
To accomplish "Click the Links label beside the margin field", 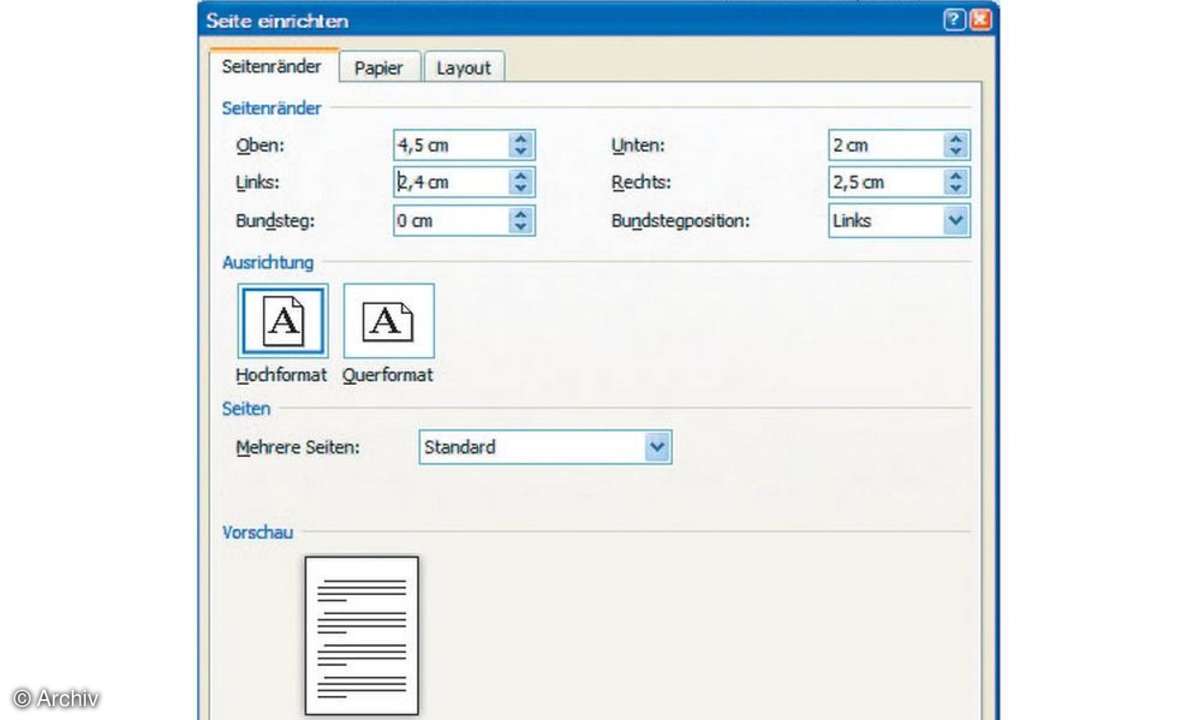I will coord(258,183).
